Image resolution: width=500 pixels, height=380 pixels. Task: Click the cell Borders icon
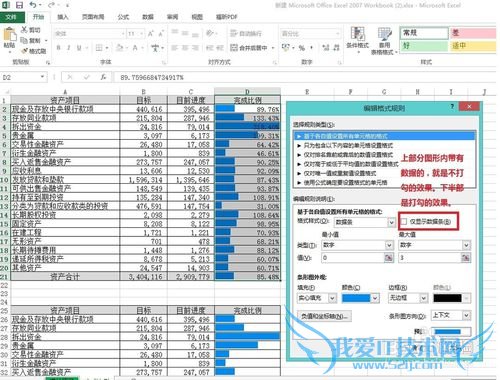99,48
